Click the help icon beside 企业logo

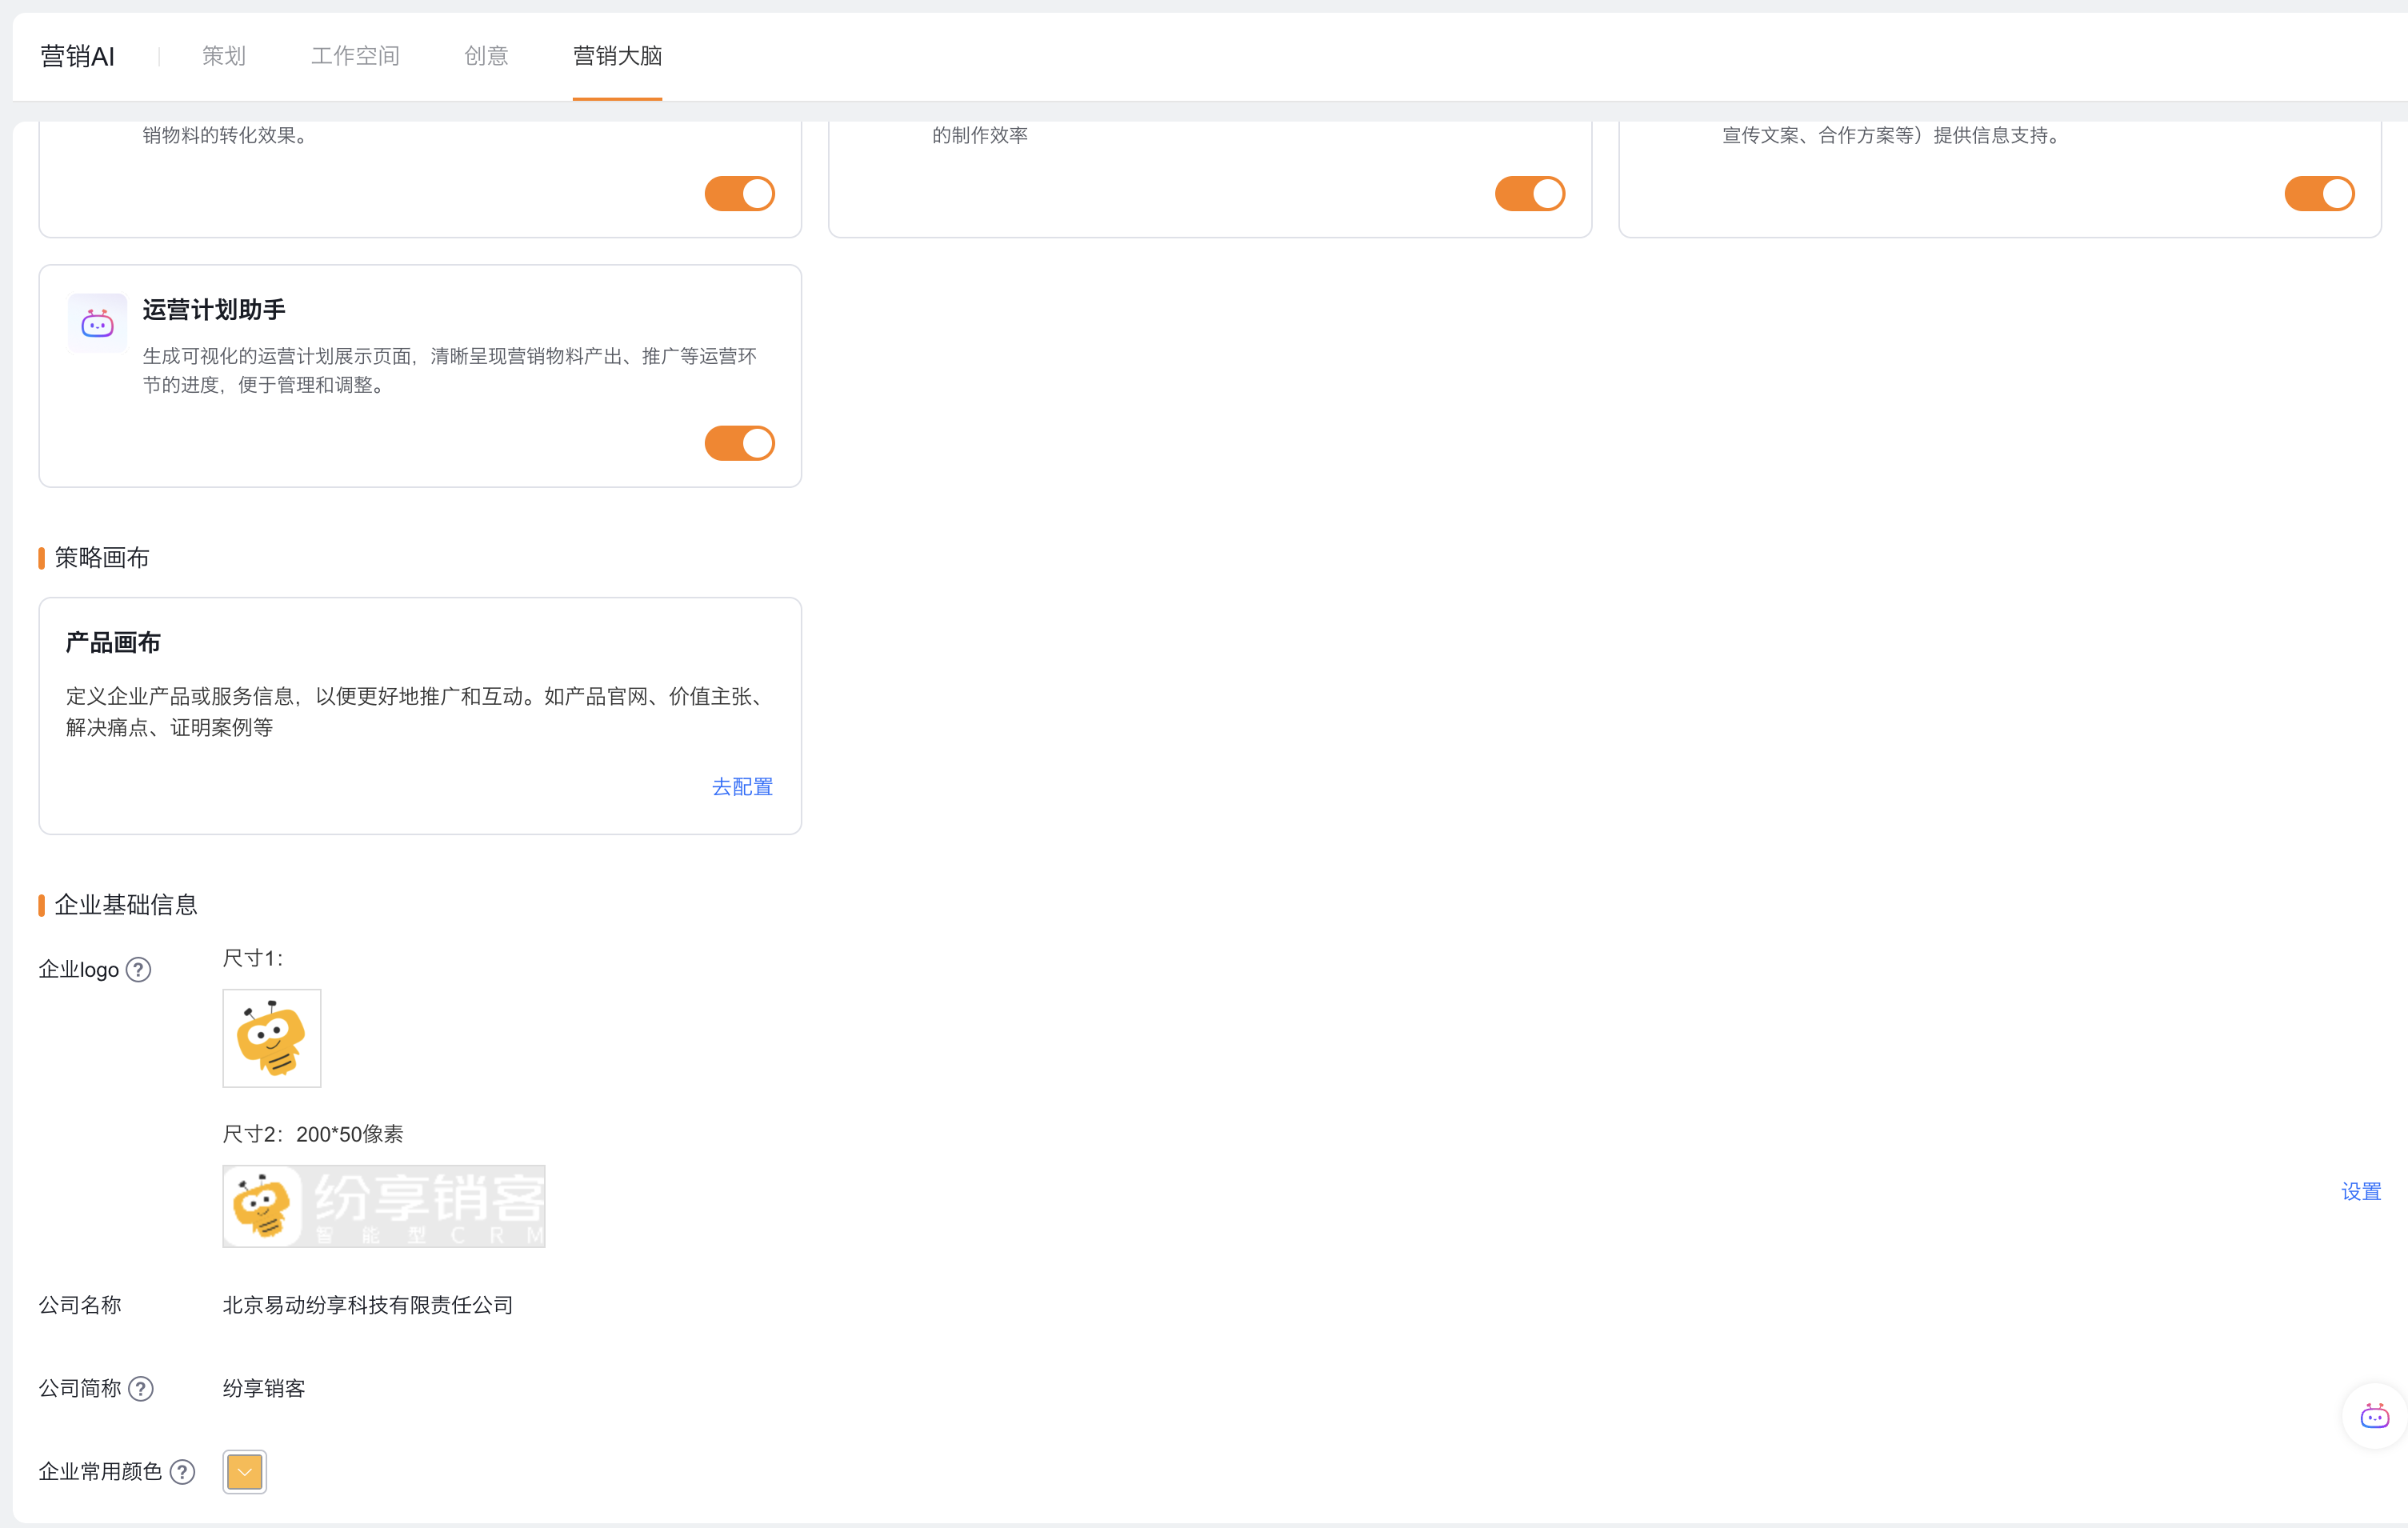(139, 969)
